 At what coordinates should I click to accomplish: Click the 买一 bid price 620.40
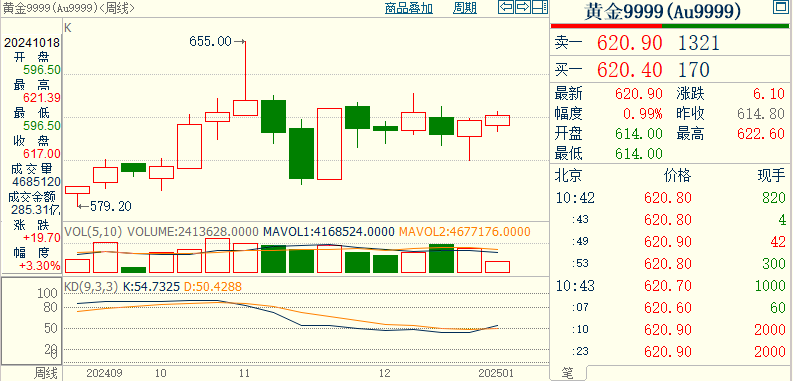point(630,69)
